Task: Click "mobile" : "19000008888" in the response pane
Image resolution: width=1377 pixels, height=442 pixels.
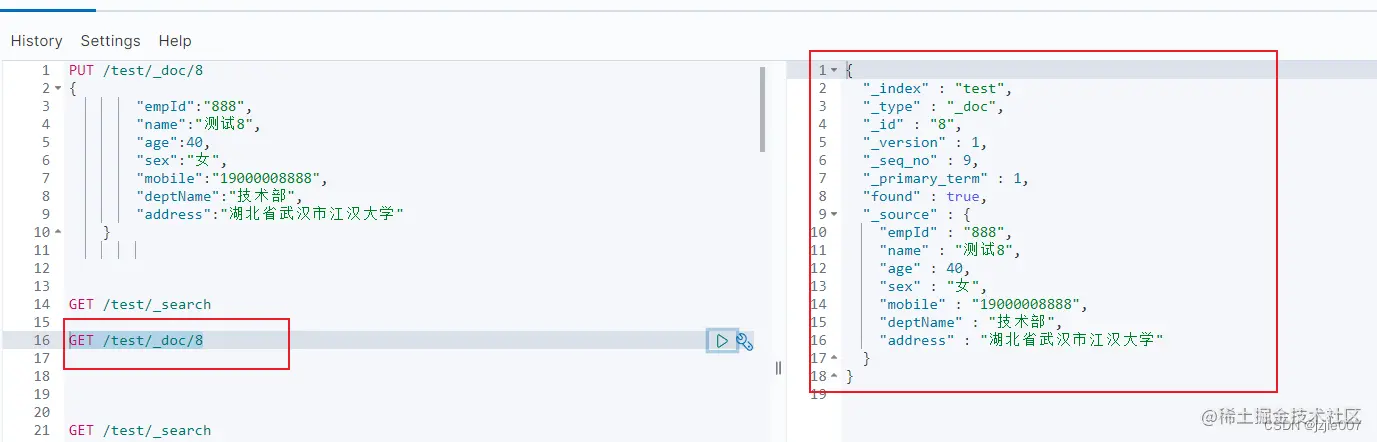Action: (x=983, y=305)
